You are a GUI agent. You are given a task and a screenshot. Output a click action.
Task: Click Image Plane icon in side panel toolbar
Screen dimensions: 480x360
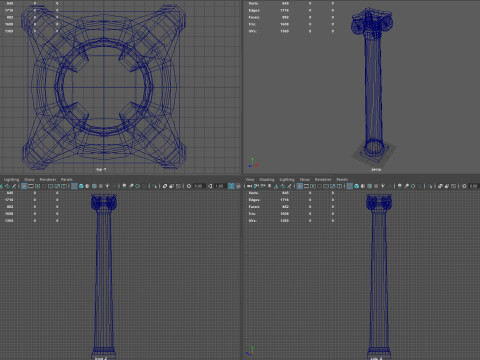pyautogui.click(x=276, y=186)
